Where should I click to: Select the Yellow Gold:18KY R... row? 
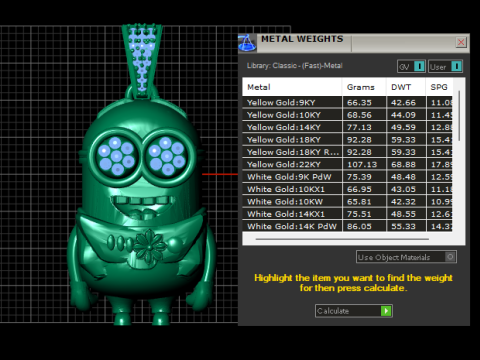[x=347, y=152]
